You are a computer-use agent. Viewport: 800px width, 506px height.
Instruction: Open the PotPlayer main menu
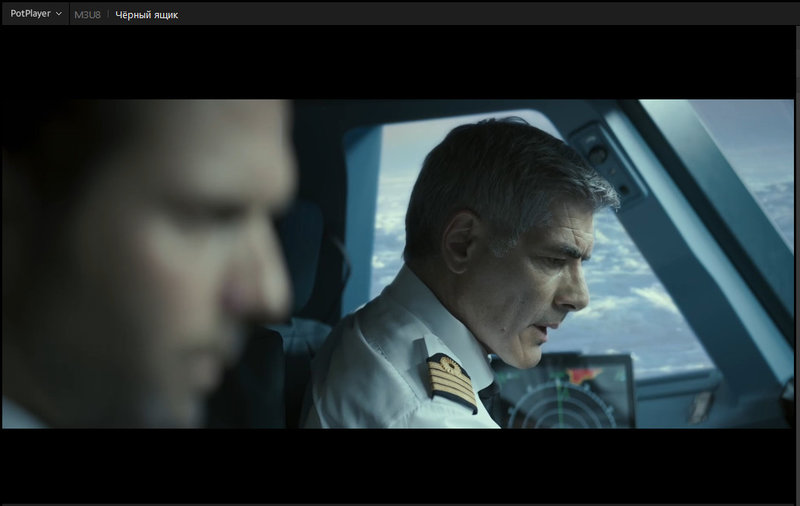coord(36,14)
